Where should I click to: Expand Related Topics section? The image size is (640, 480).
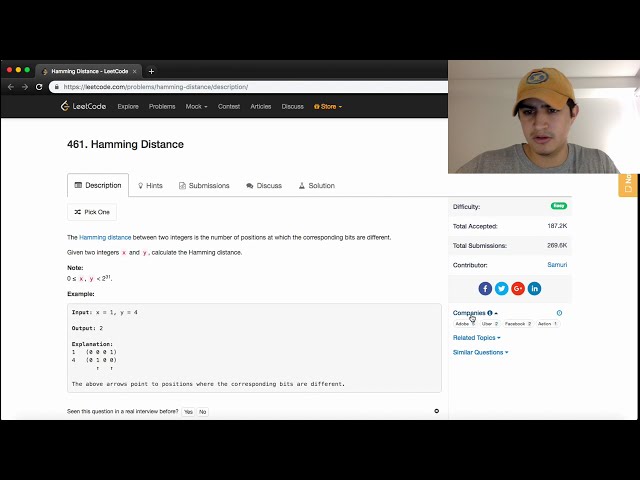click(x=476, y=338)
